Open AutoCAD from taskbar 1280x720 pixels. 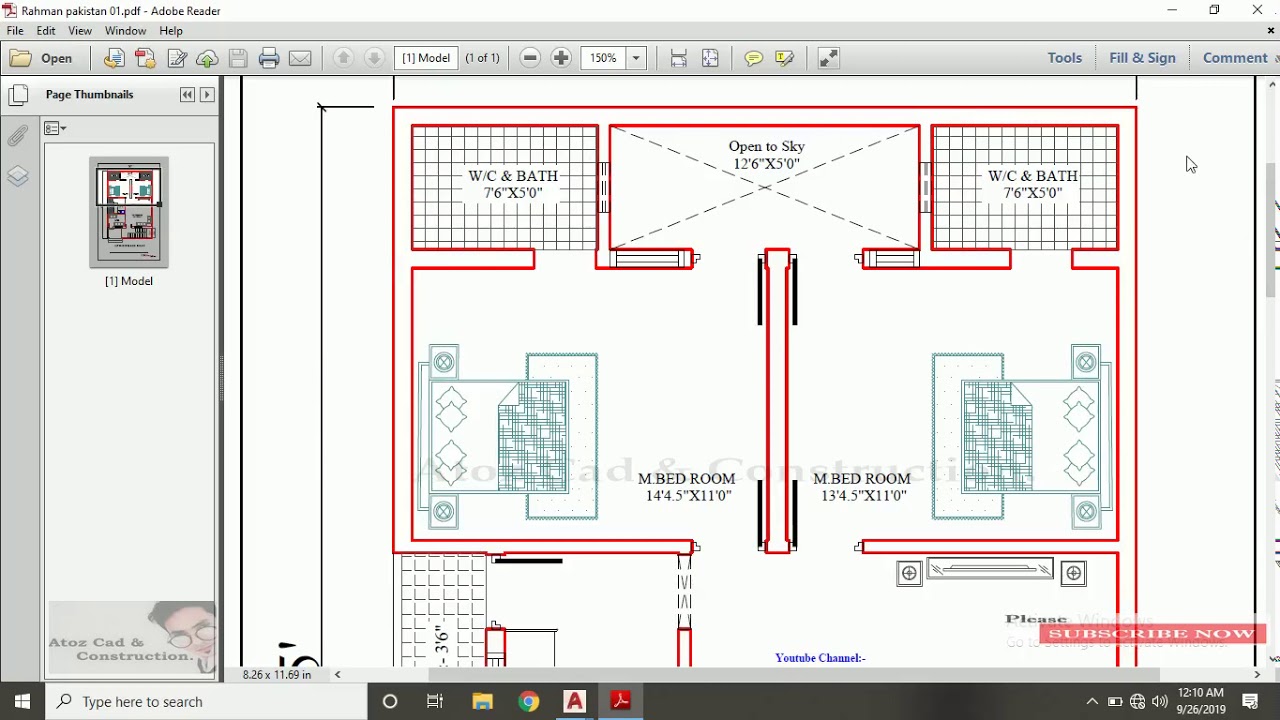point(574,702)
